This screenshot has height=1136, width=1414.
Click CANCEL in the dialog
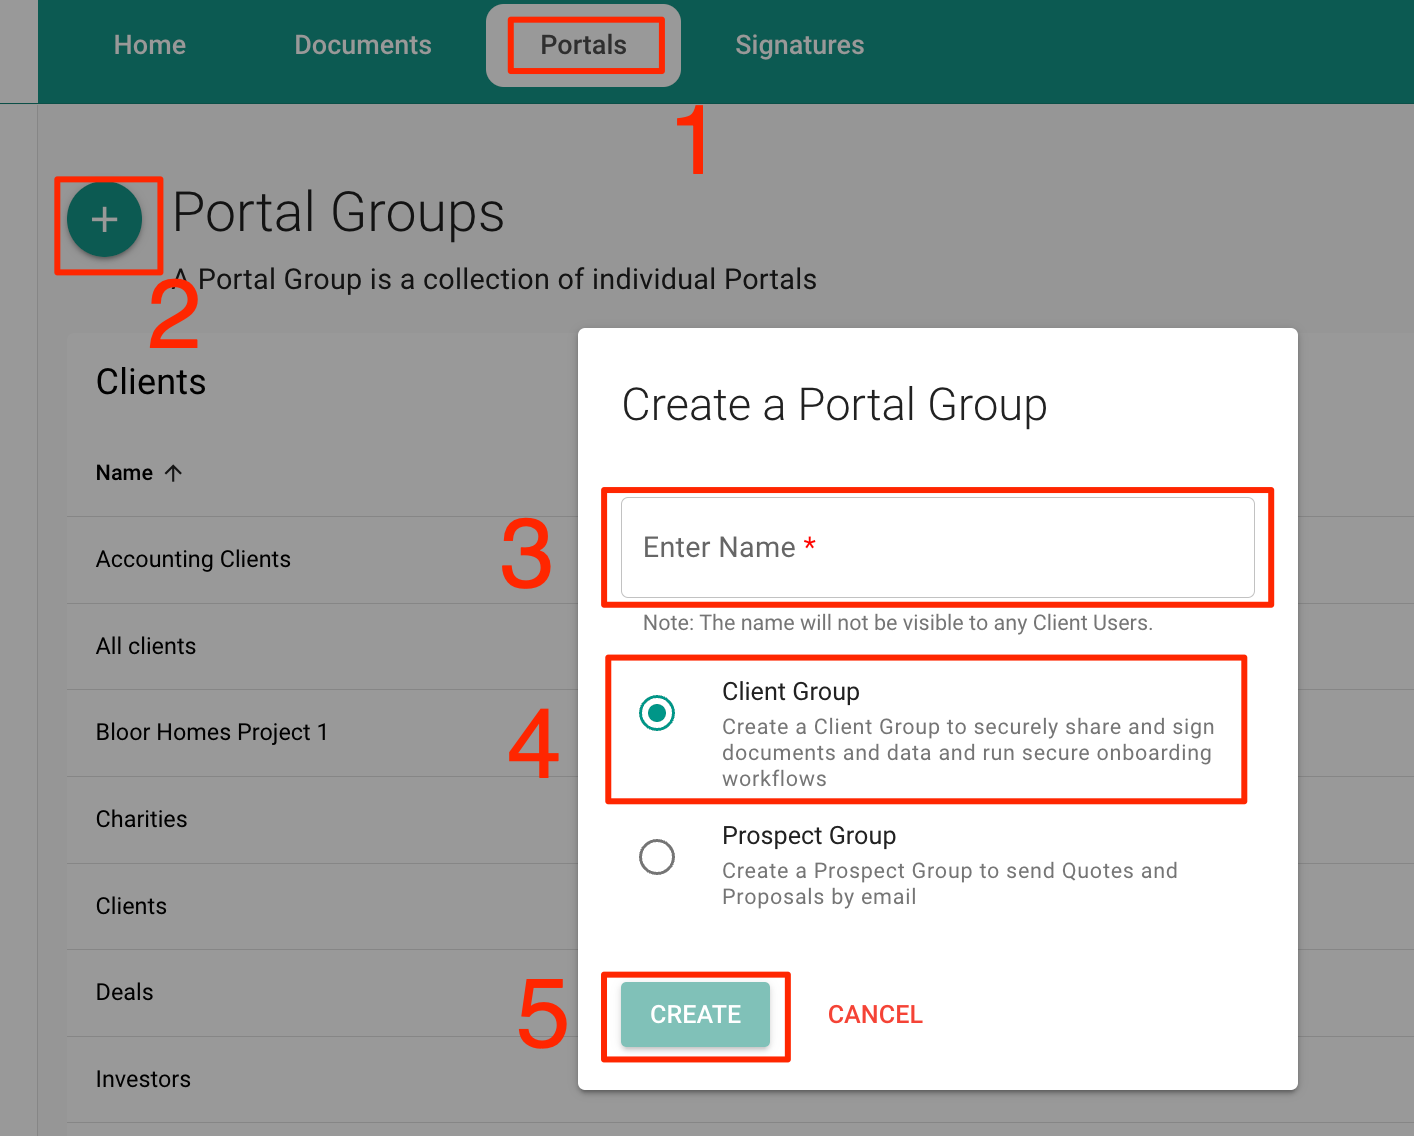[x=875, y=1014]
